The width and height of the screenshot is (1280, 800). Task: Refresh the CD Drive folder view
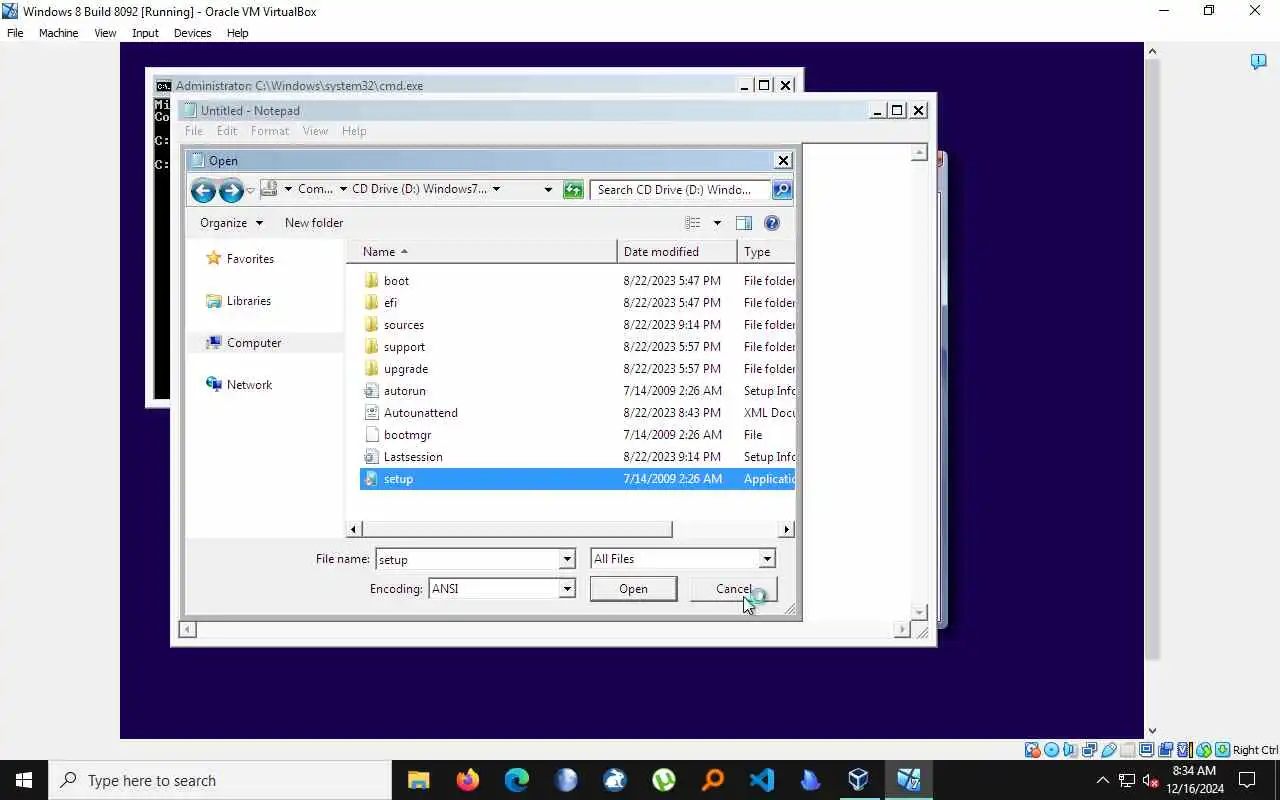click(573, 189)
